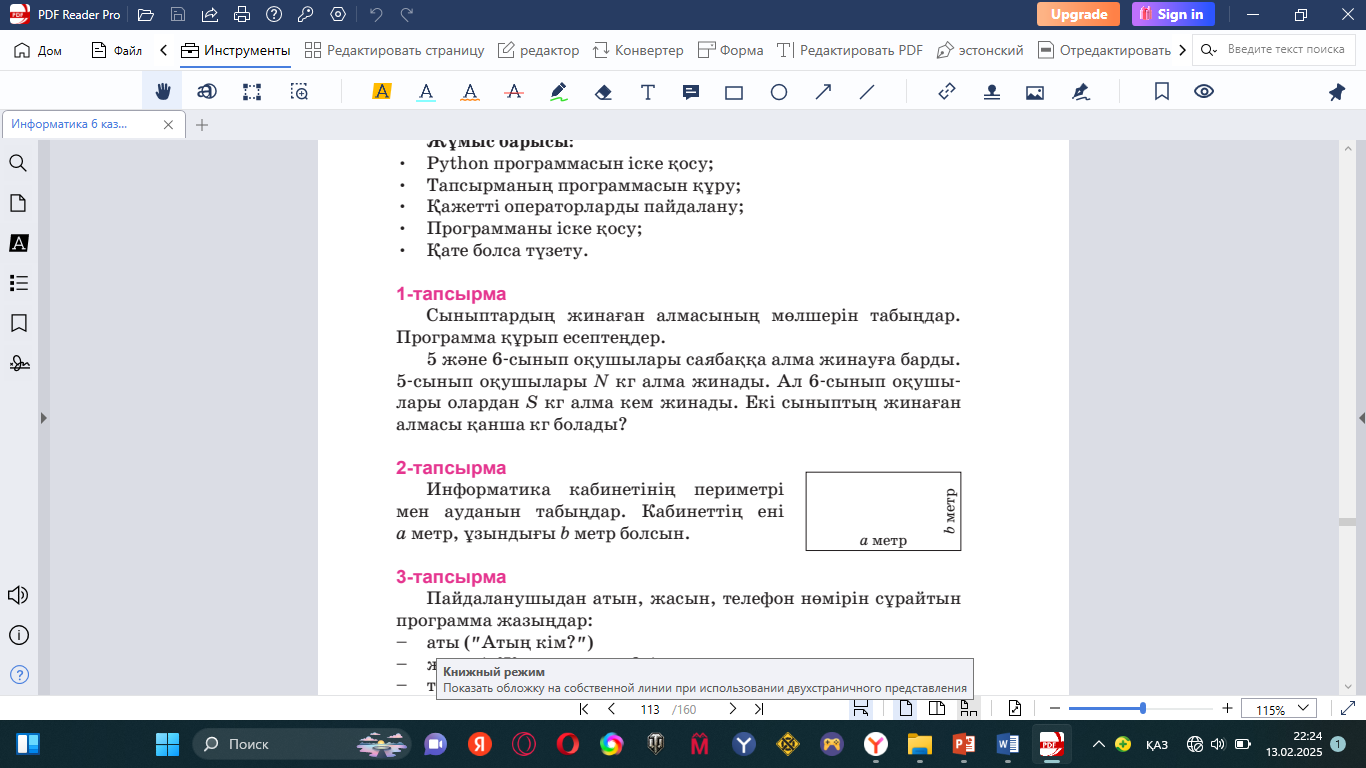Choose the Strikethrough annotation tool

click(514, 92)
